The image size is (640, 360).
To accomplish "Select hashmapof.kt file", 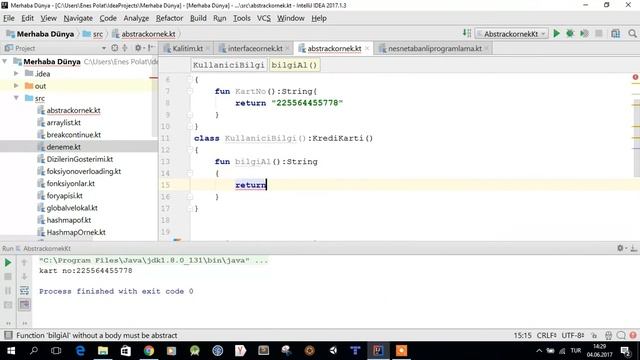I will tap(69, 220).
